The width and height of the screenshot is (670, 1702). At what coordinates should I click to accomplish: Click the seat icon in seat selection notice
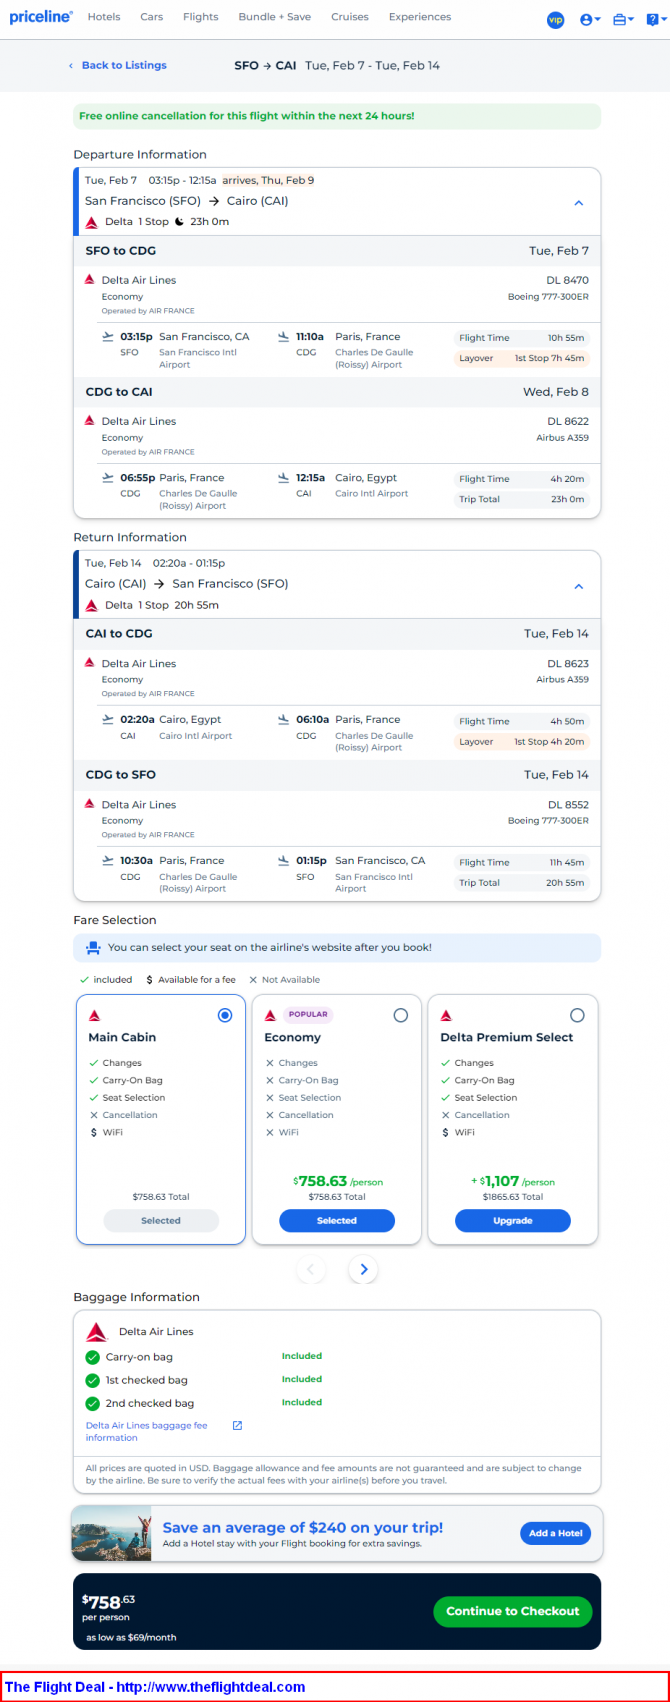point(93,947)
